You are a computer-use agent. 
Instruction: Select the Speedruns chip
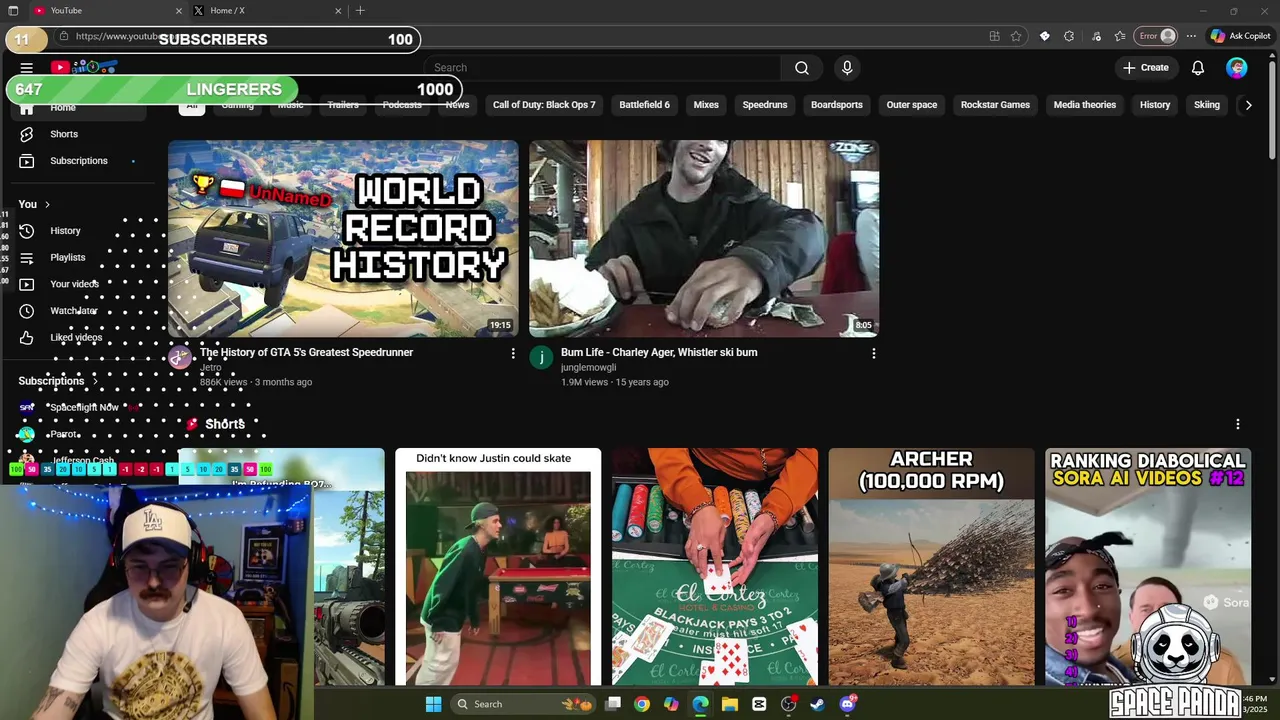(765, 105)
